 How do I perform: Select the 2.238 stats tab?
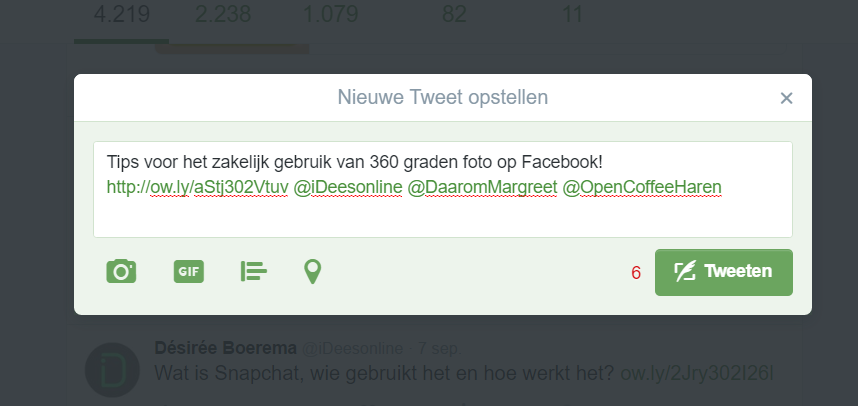pyautogui.click(x=223, y=15)
